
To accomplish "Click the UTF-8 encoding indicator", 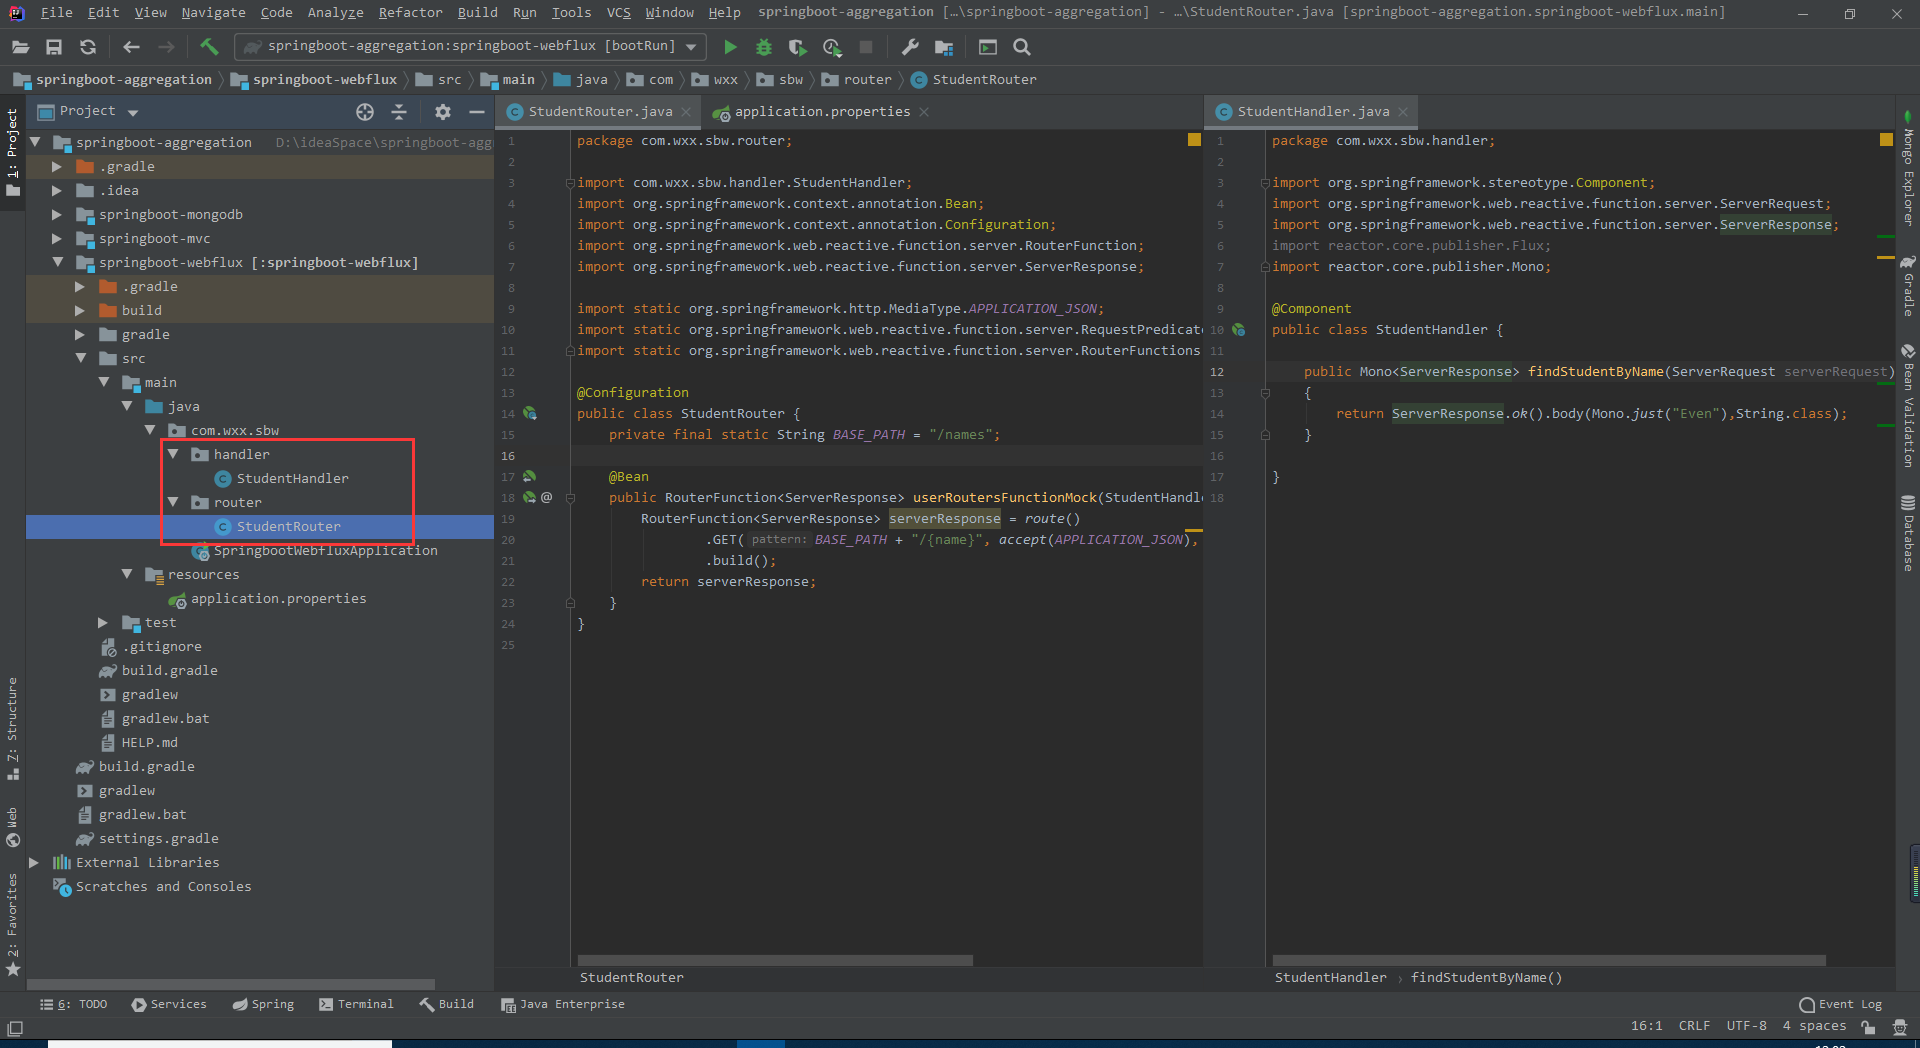I will click(1746, 1026).
